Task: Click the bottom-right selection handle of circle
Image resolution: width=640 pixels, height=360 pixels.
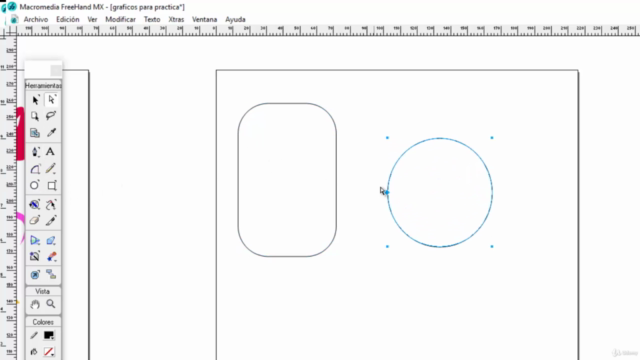Action: point(492,247)
